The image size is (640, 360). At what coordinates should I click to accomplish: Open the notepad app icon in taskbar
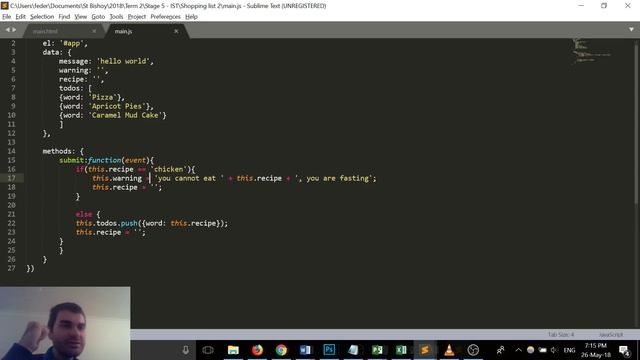coord(353,350)
